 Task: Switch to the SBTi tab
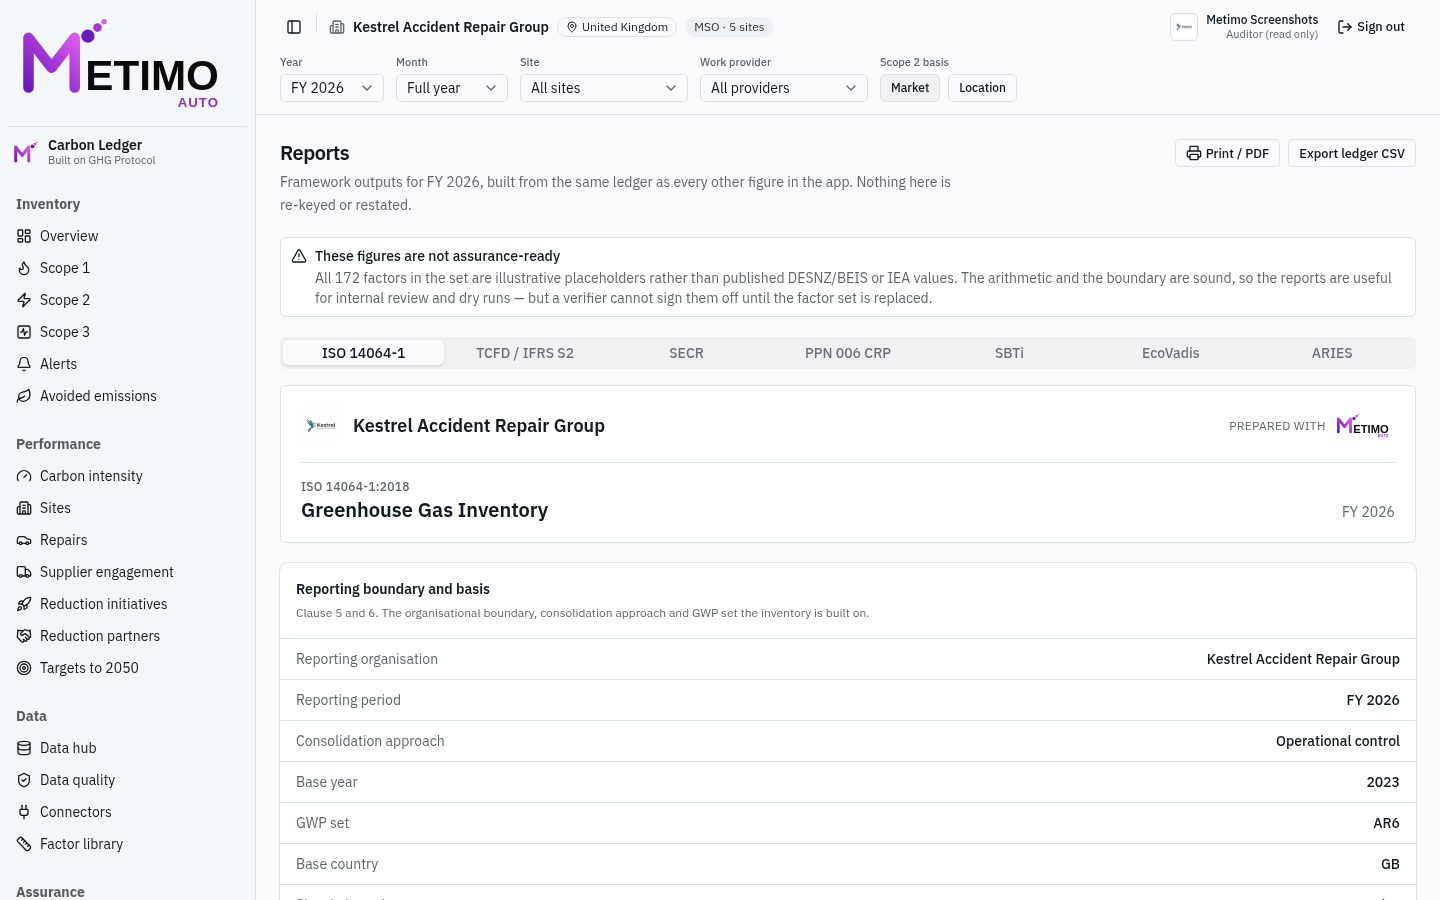[1009, 353]
